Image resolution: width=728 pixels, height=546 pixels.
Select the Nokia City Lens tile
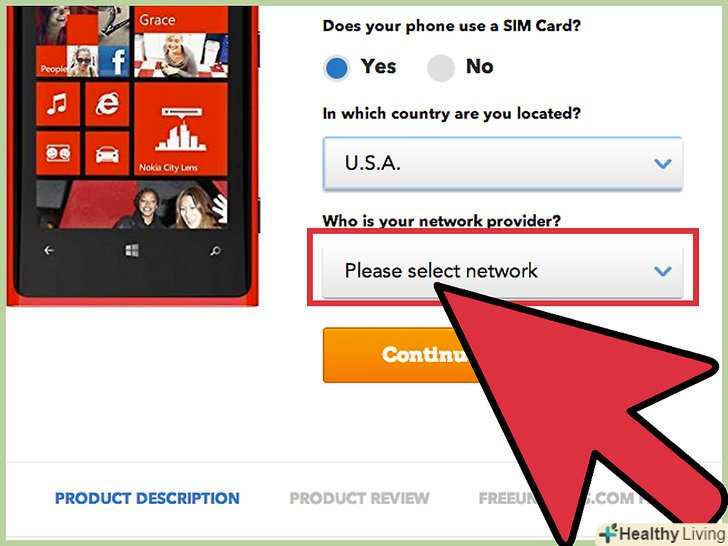point(181,129)
